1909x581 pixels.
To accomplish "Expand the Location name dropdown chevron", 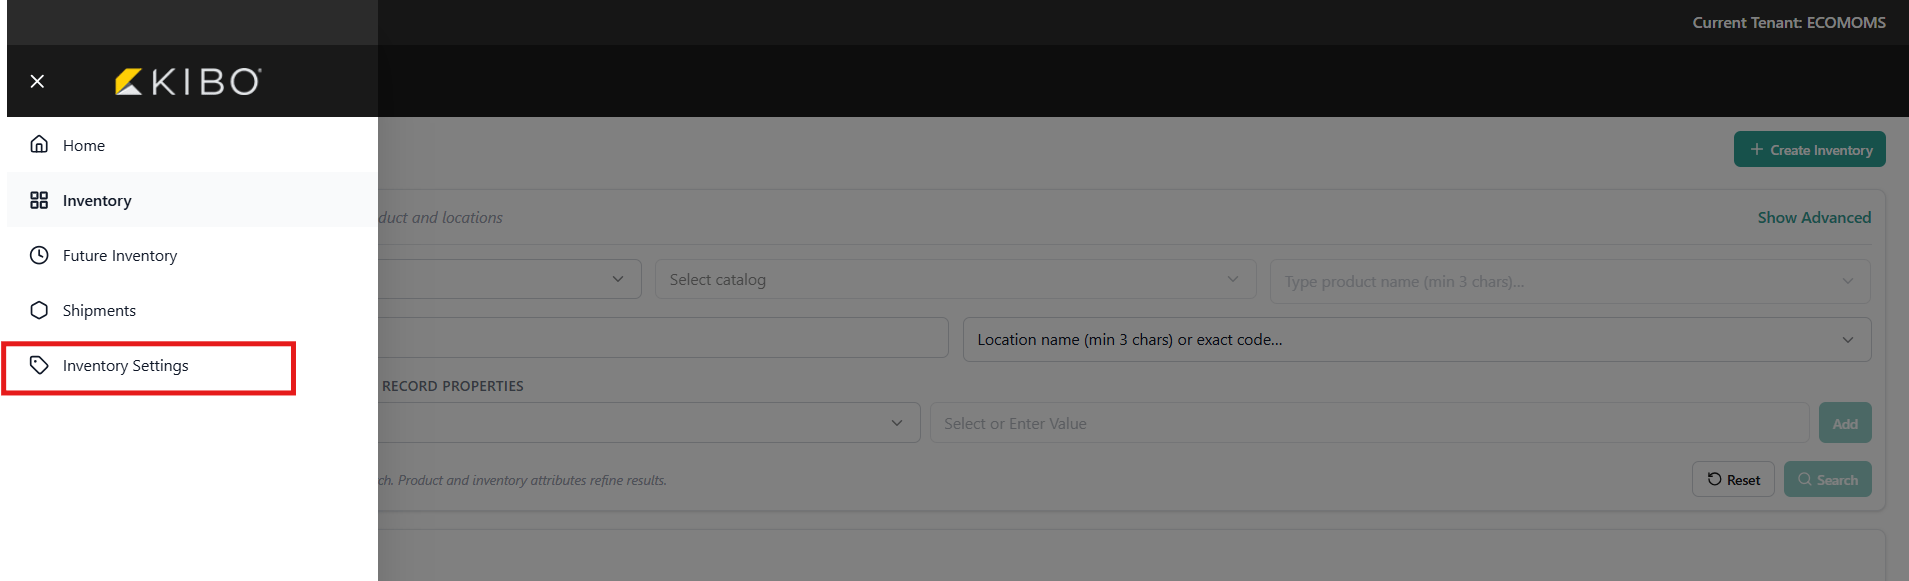I will click(1847, 340).
